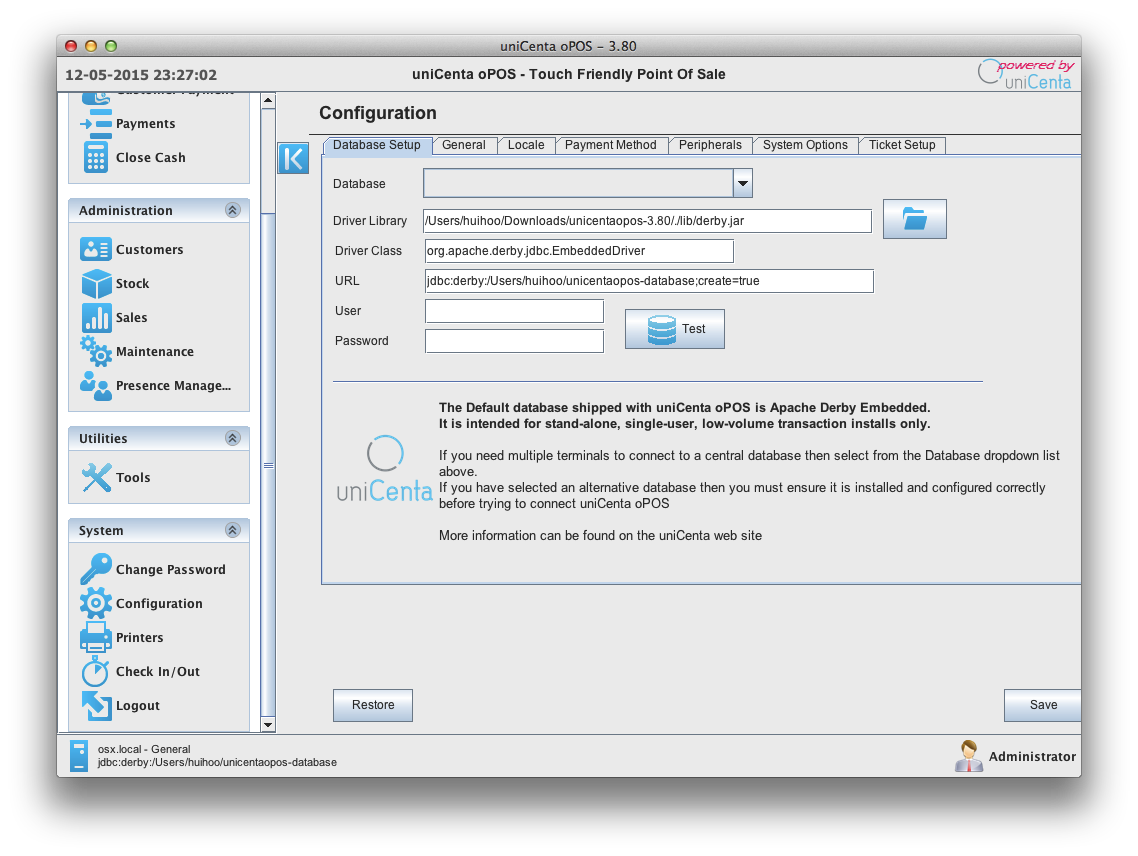This screenshot has height=856, width=1138.
Task: Open the Sales bar chart icon
Action: click(96, 318)
